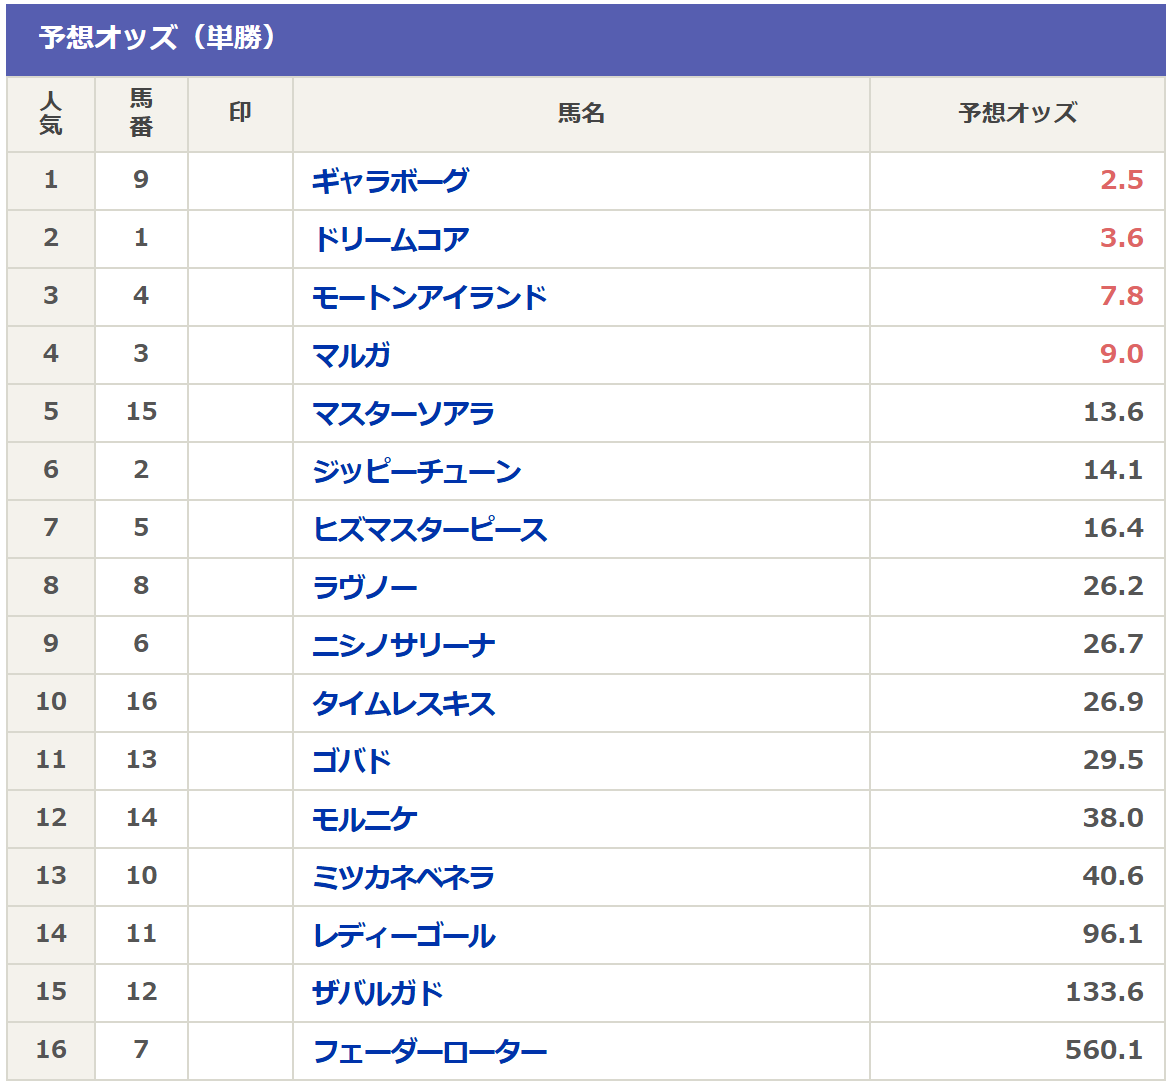Viewport: 1170px width, 1083px height.
Task: Open ヒズマスターピース horse page
Action: pos(430,529)
